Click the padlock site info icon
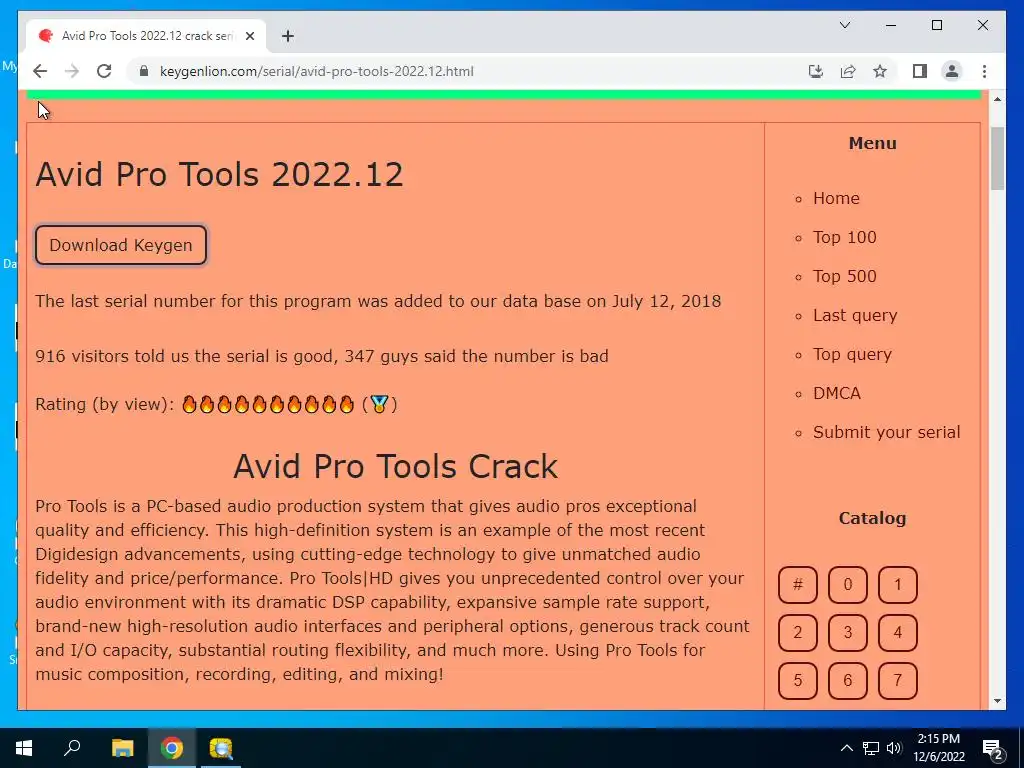The width and height of the screenshot is (1024, 768). (x=144, y=71)
